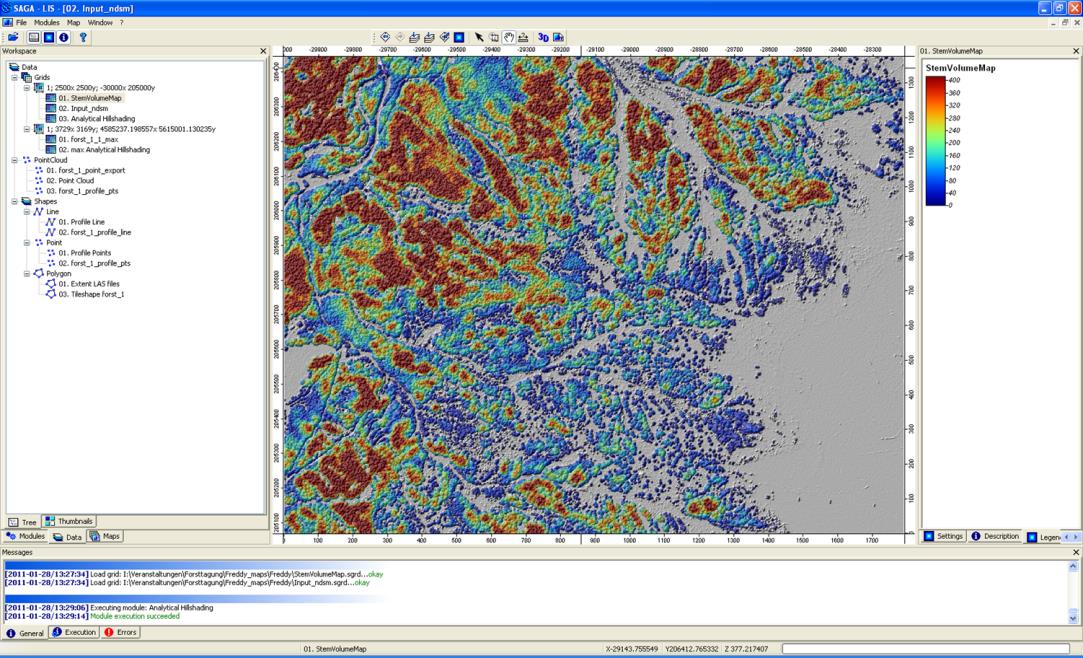This screenshot has height=658, width=1083.
Task: Select the 01. Extent LAS files polygon
Action: [x=88, y=284]
